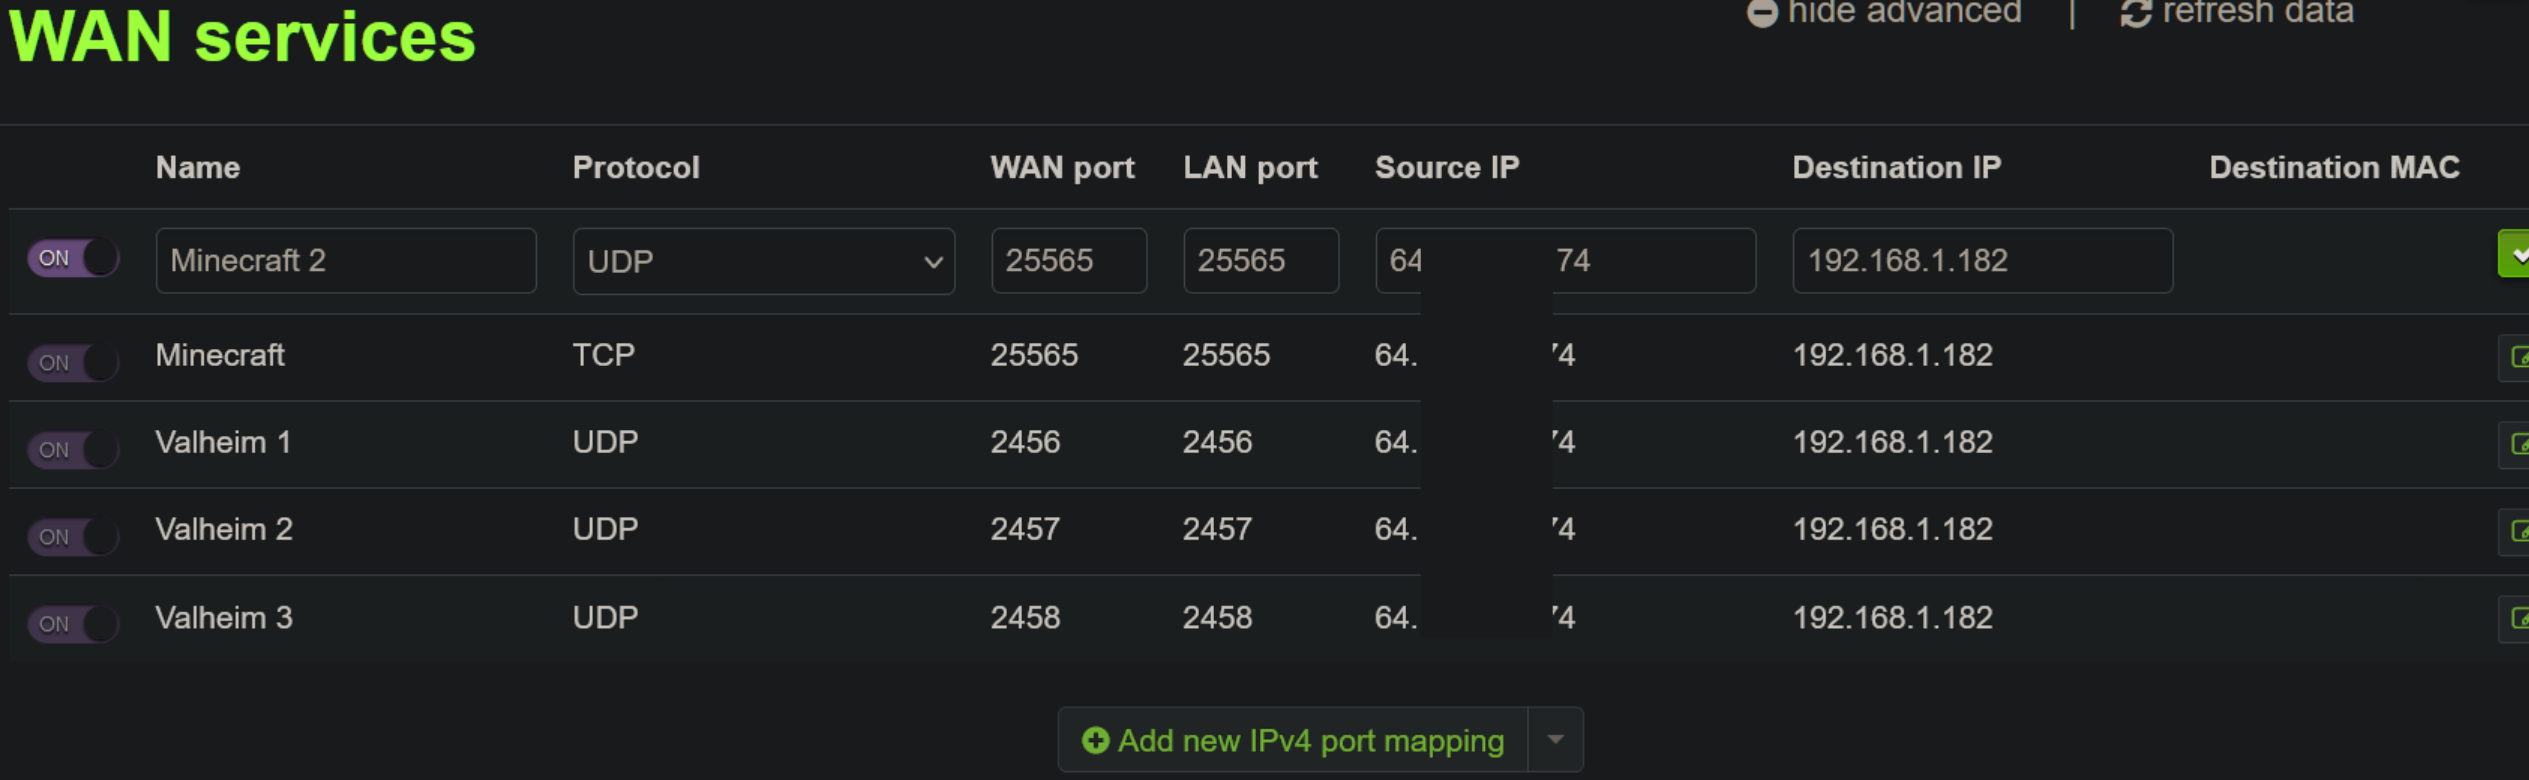Disable the Valheim 1 rule switch

[x=73, y=449]
